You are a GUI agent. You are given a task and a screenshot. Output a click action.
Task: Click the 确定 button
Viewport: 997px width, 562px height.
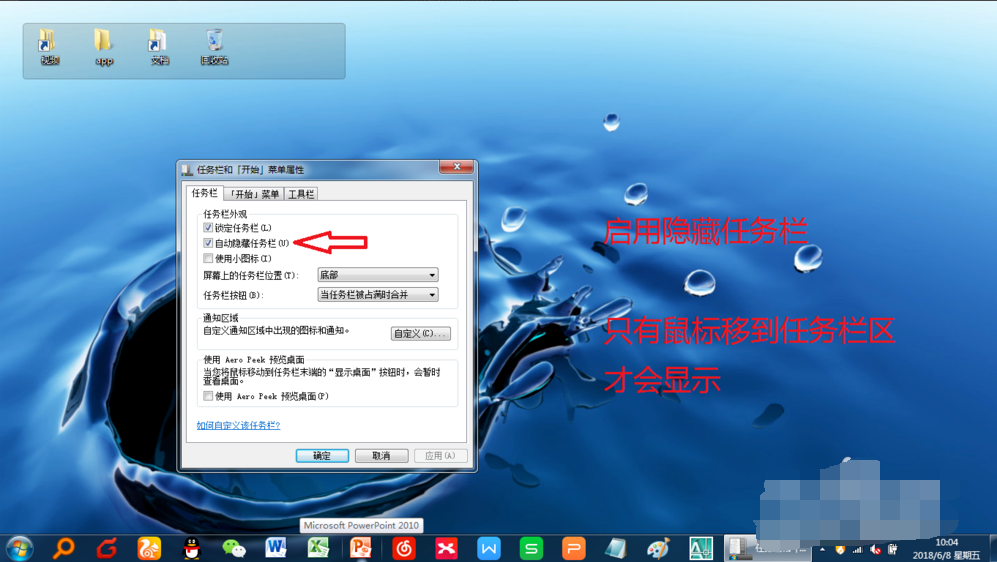322,455
